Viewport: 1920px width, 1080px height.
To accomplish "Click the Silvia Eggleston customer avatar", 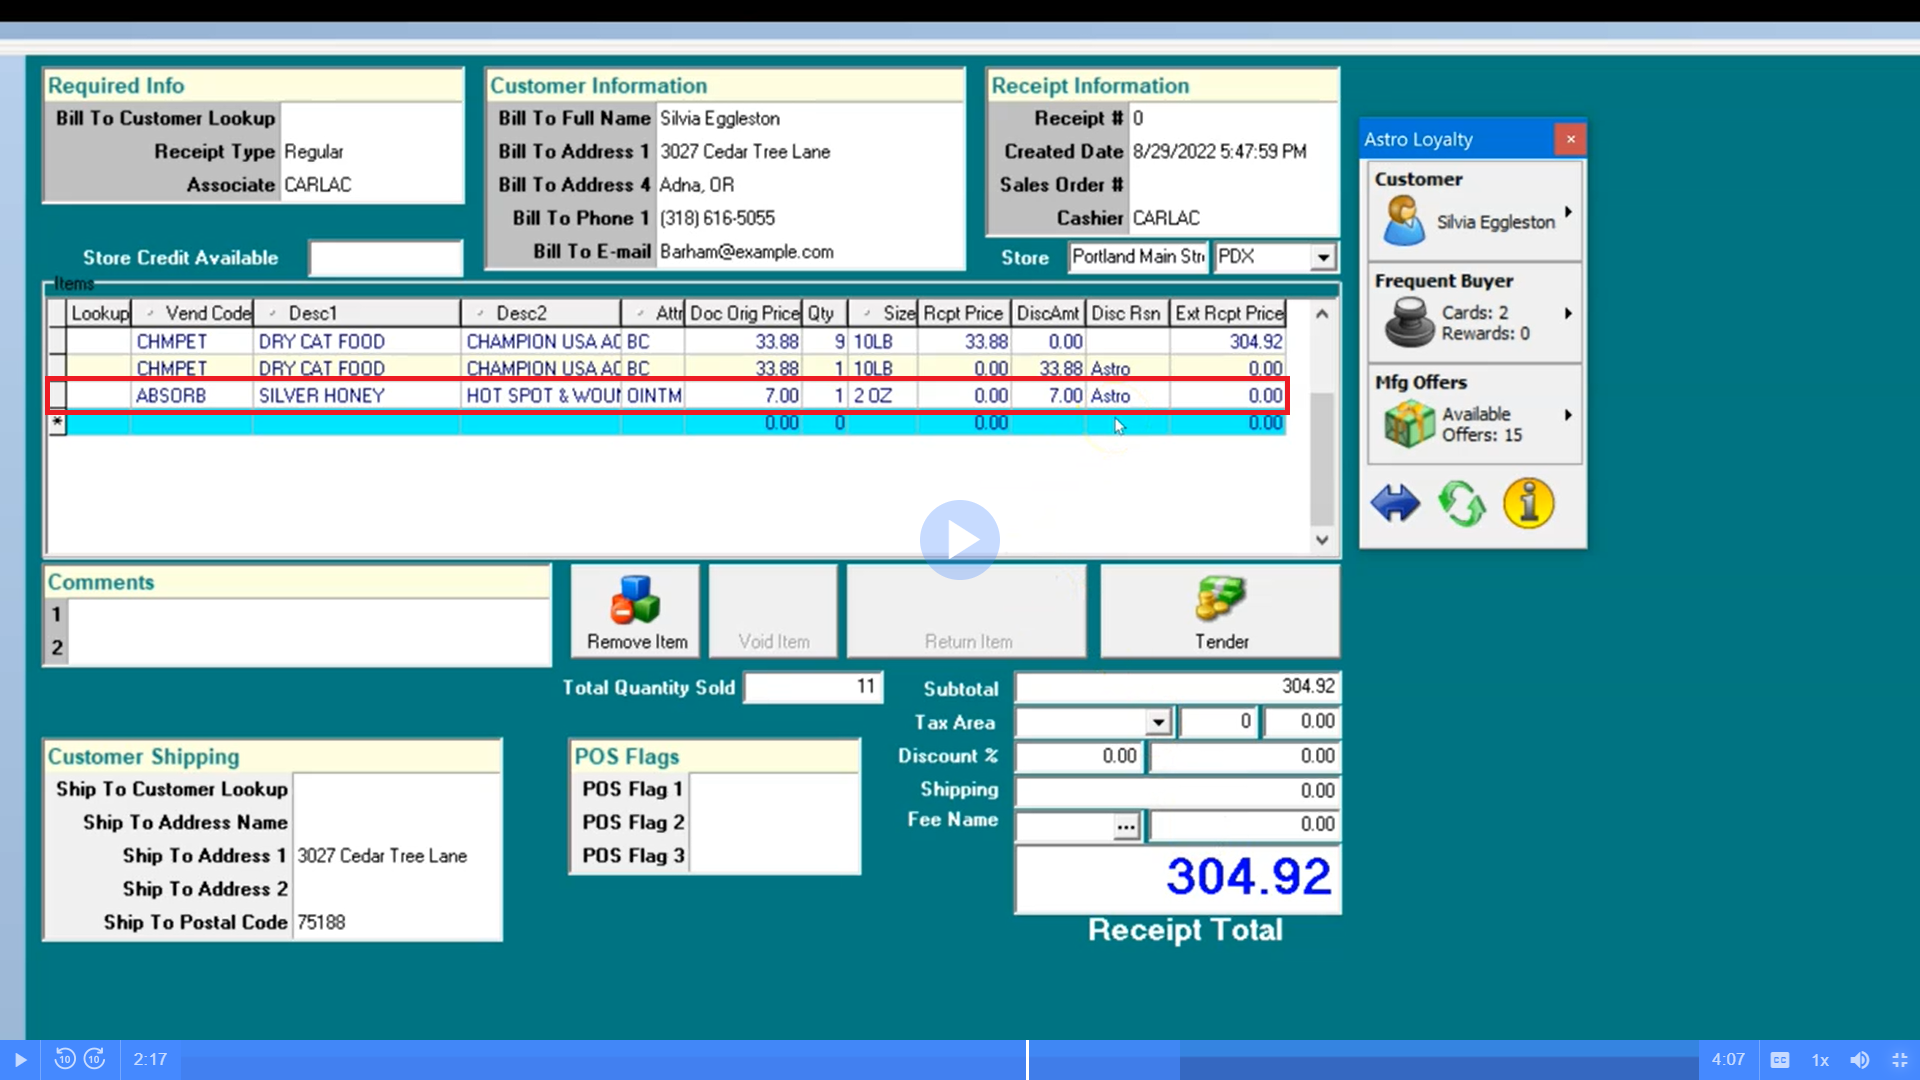I will [1403, 221].
